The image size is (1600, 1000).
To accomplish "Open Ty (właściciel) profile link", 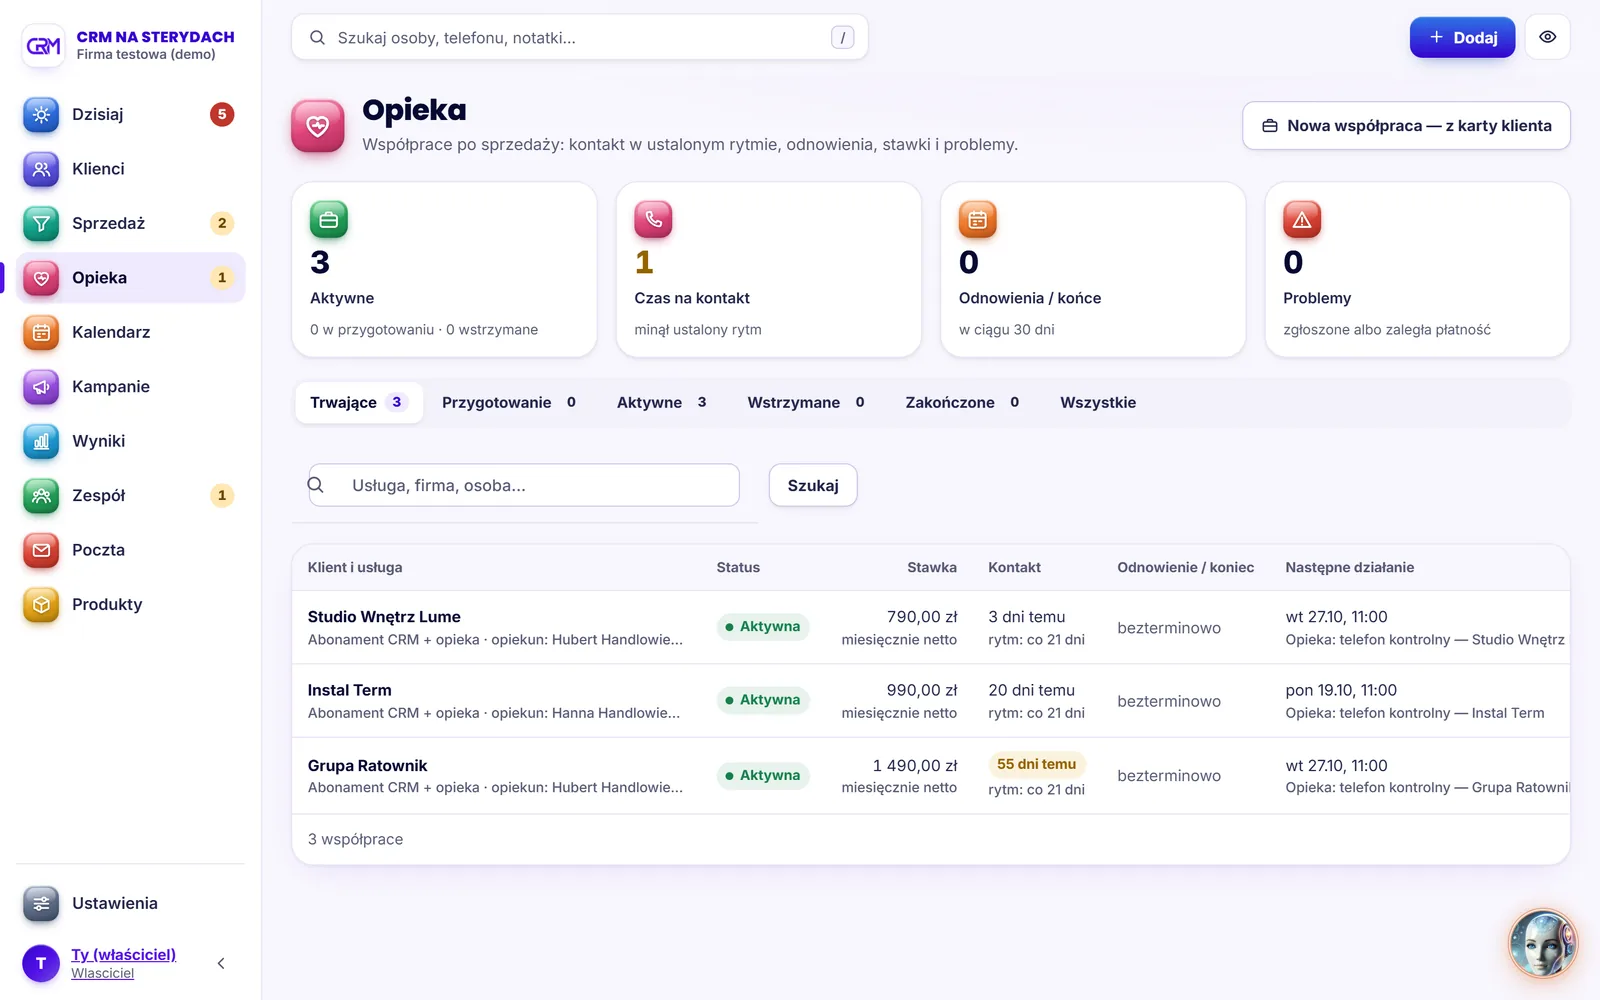I will pyautogui.click(x=124, y=954).
